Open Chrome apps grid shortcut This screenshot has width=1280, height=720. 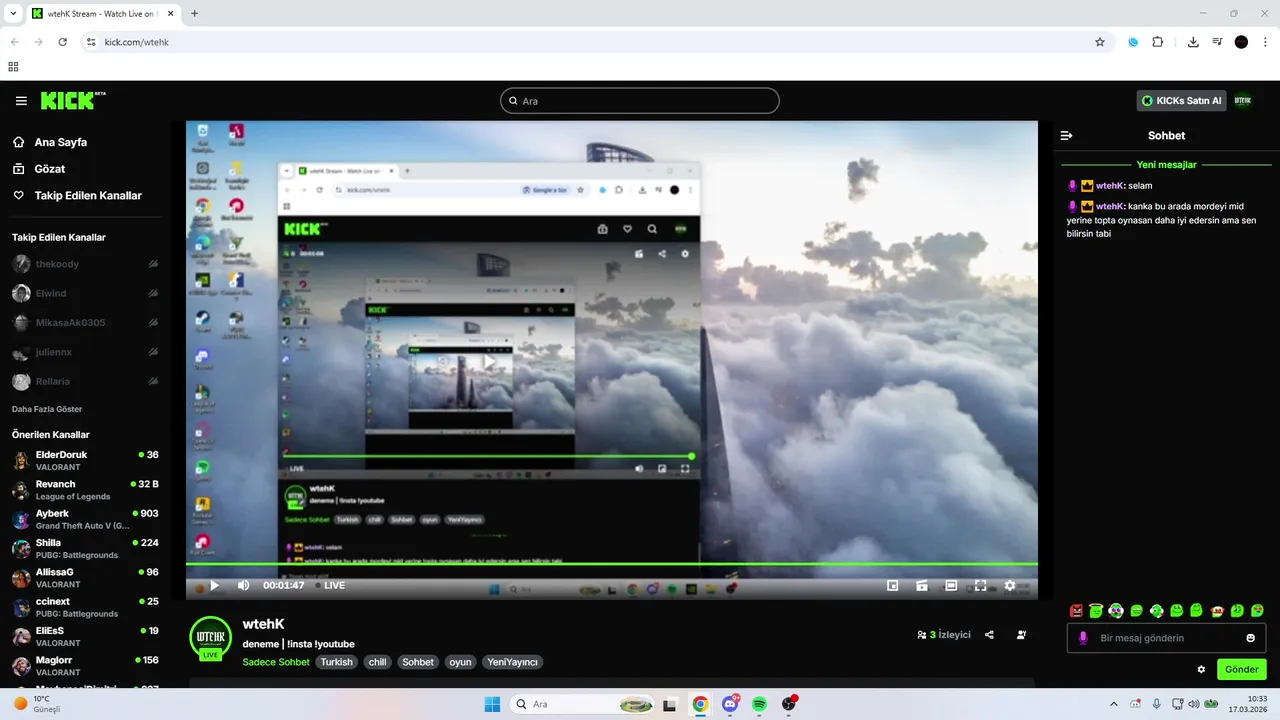(13, 67)
